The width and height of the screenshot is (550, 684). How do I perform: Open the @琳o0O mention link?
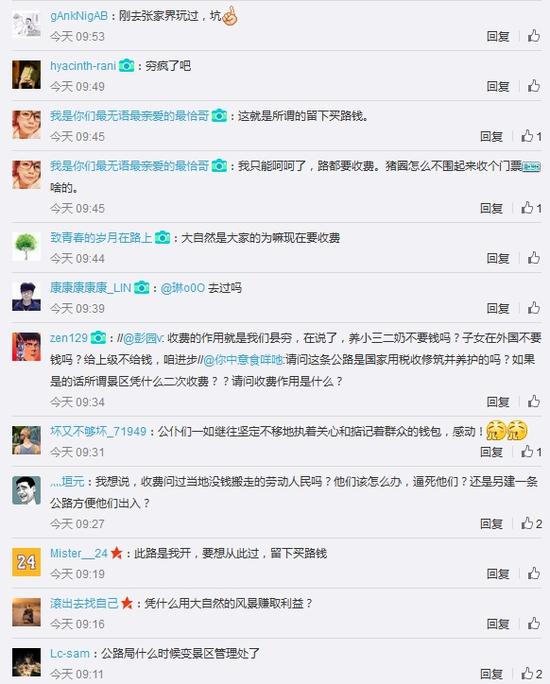(183, 288)
